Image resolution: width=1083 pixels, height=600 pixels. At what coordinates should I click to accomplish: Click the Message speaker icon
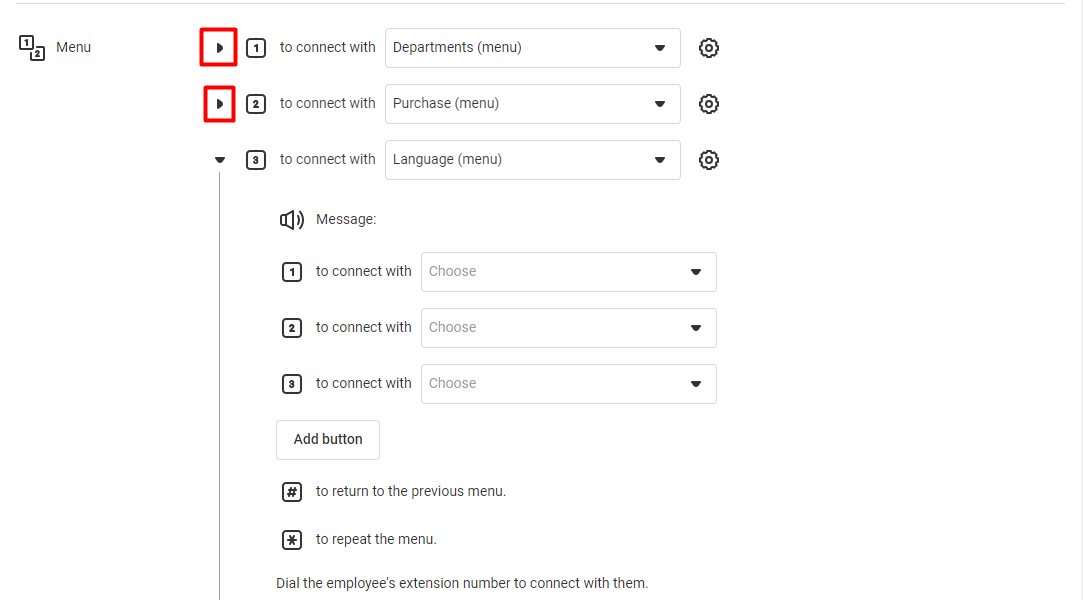[x=291, y=220]
